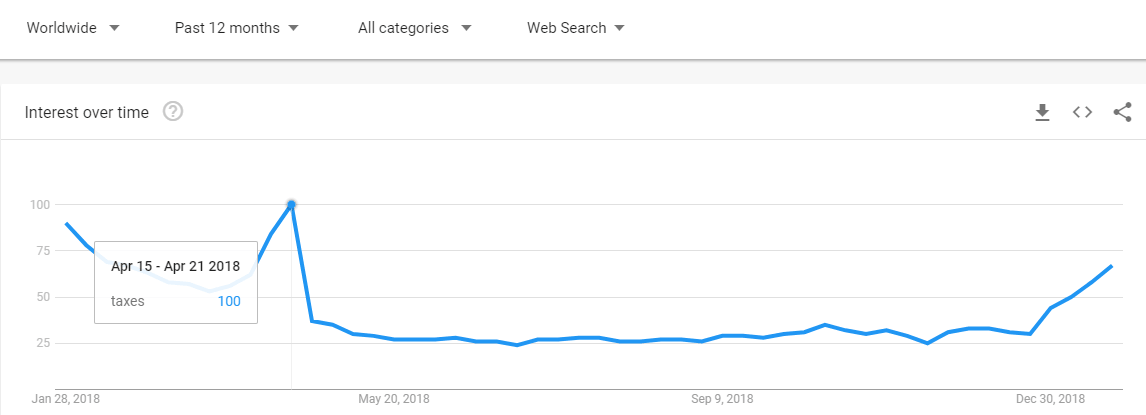Click the arrow next to All categories

(466, 28)
